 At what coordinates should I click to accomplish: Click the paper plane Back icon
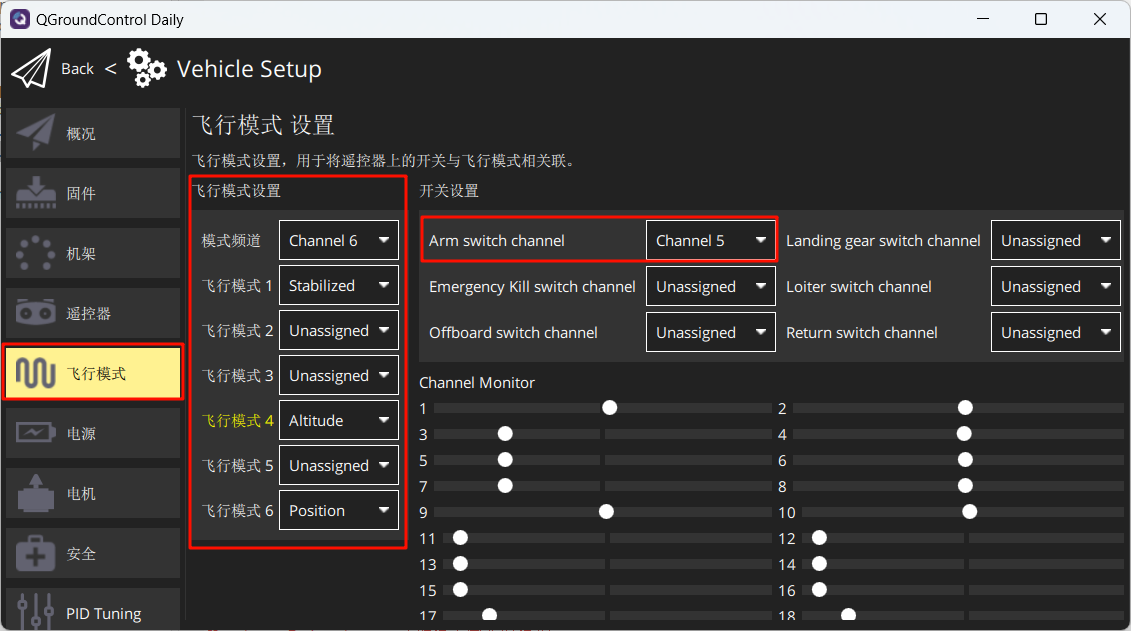30,69
